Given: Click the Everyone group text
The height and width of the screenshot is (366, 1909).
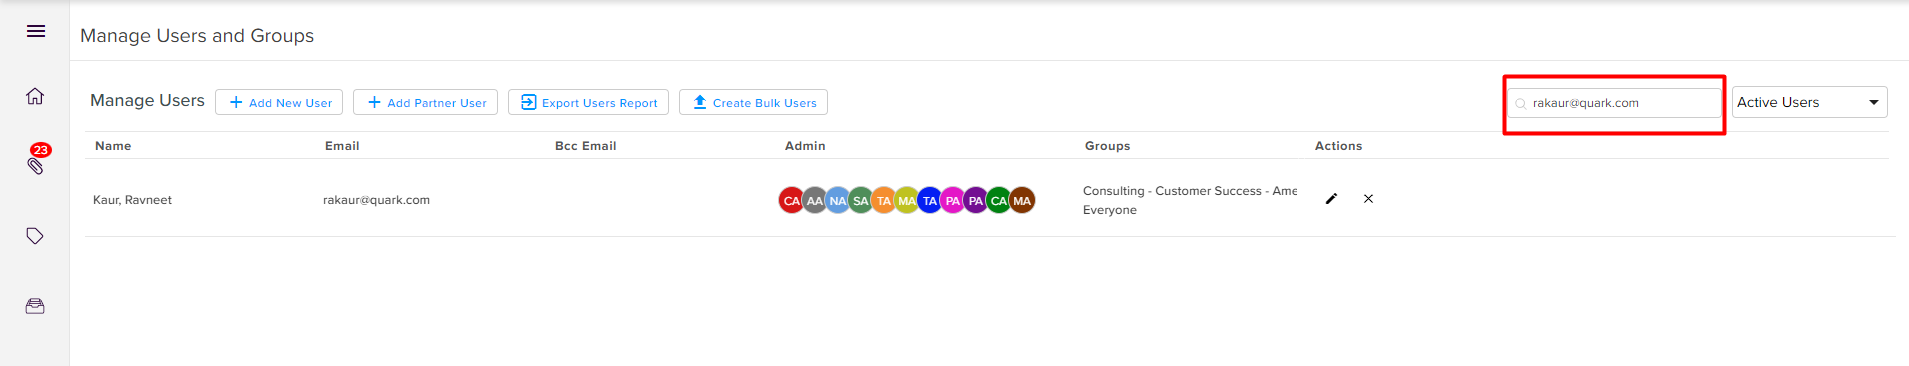Looking at the screenshot, I should pos(1110,210).
